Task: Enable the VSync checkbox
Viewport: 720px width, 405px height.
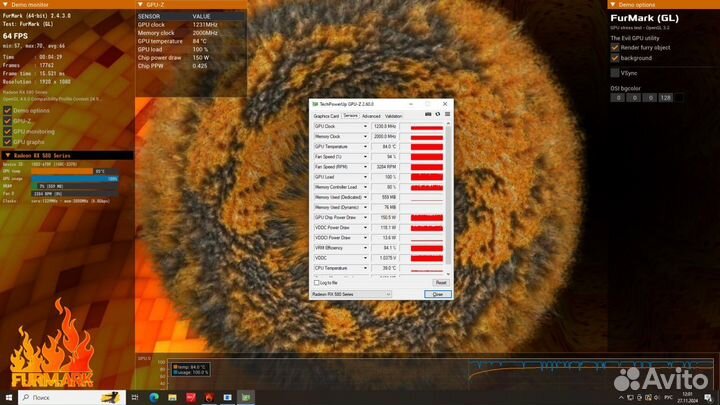Action: point(615,73)
